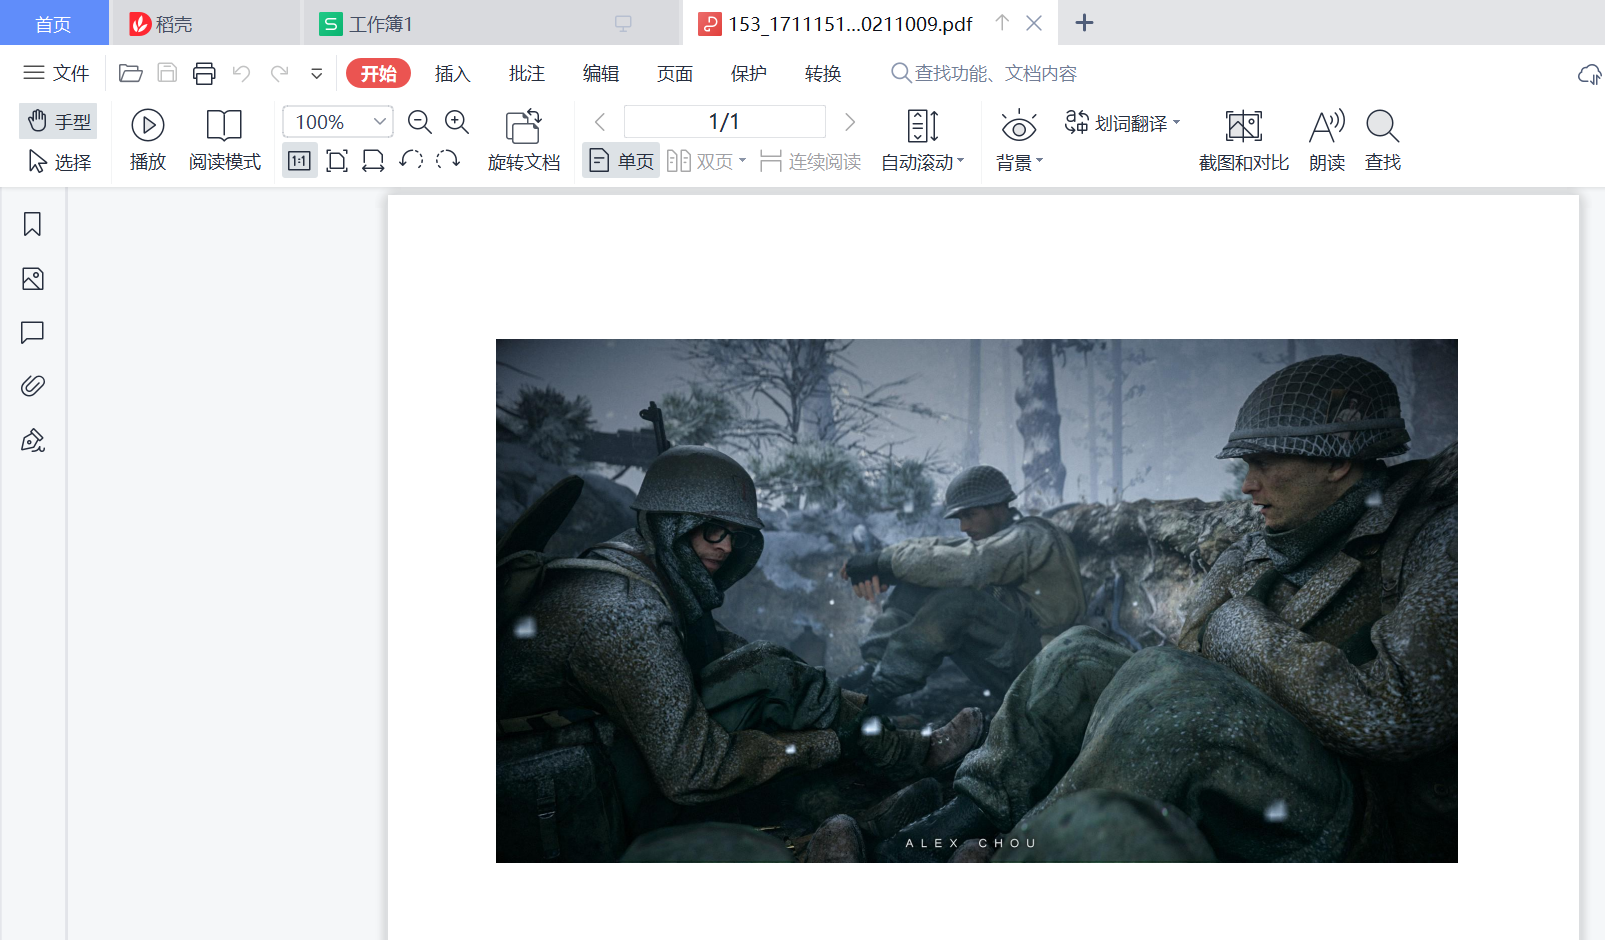The height and width of the screenshot is (940, 1605).
Task: Open the file folder icon
Action: (130, 73)
